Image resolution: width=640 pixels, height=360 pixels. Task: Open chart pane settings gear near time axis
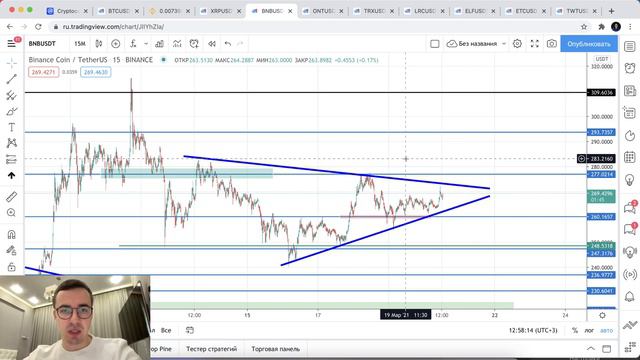coord(602,315)
